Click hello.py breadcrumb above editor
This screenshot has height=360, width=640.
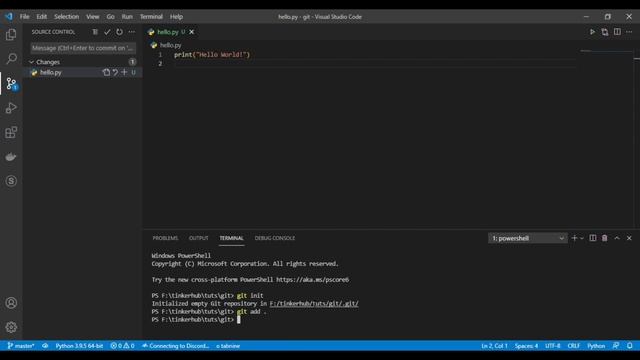[x=171, y=45]
